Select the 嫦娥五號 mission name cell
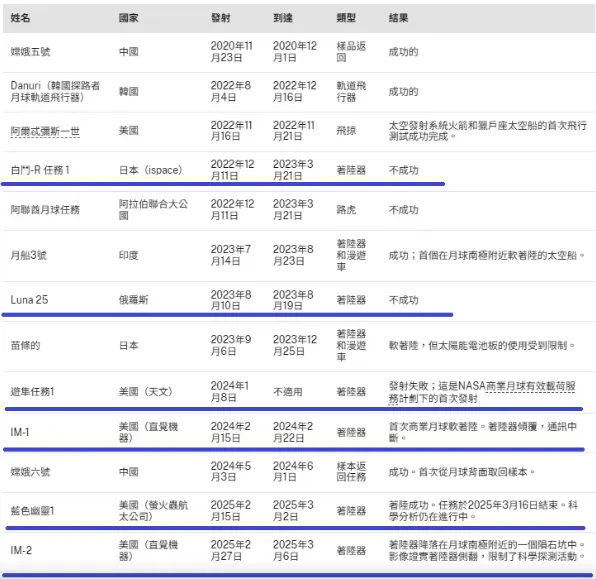The image size is (596, 579). (x=30, y=52)
